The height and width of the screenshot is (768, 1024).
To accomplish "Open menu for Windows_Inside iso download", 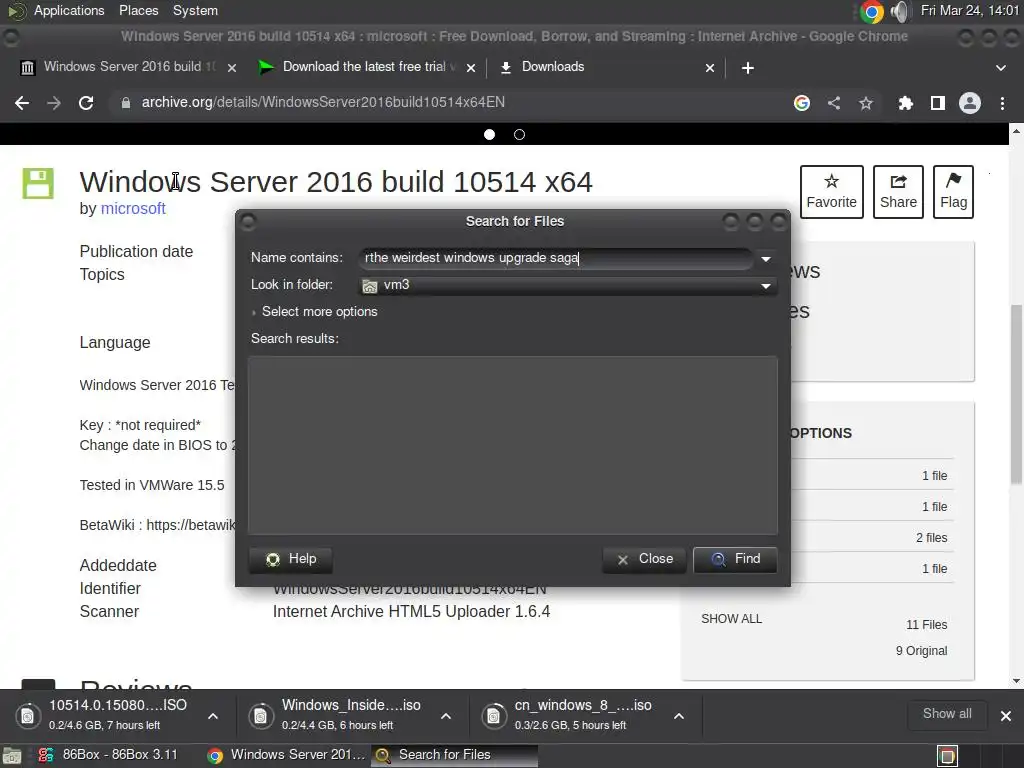I will (446, 716).
